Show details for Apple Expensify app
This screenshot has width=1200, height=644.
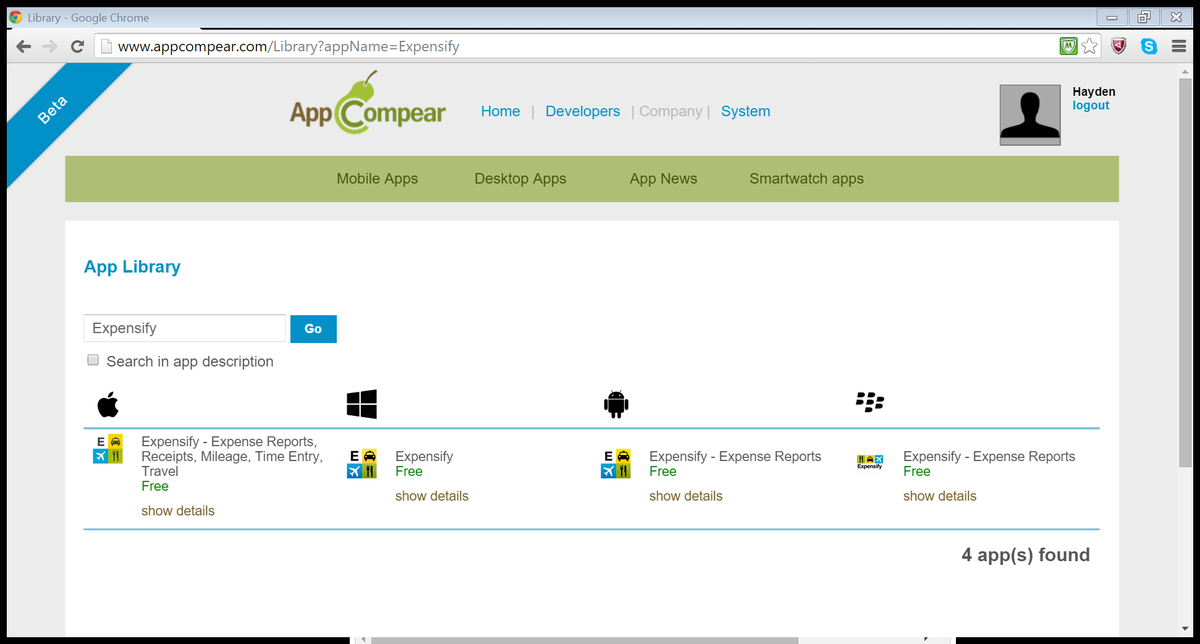tap(178, 511)
